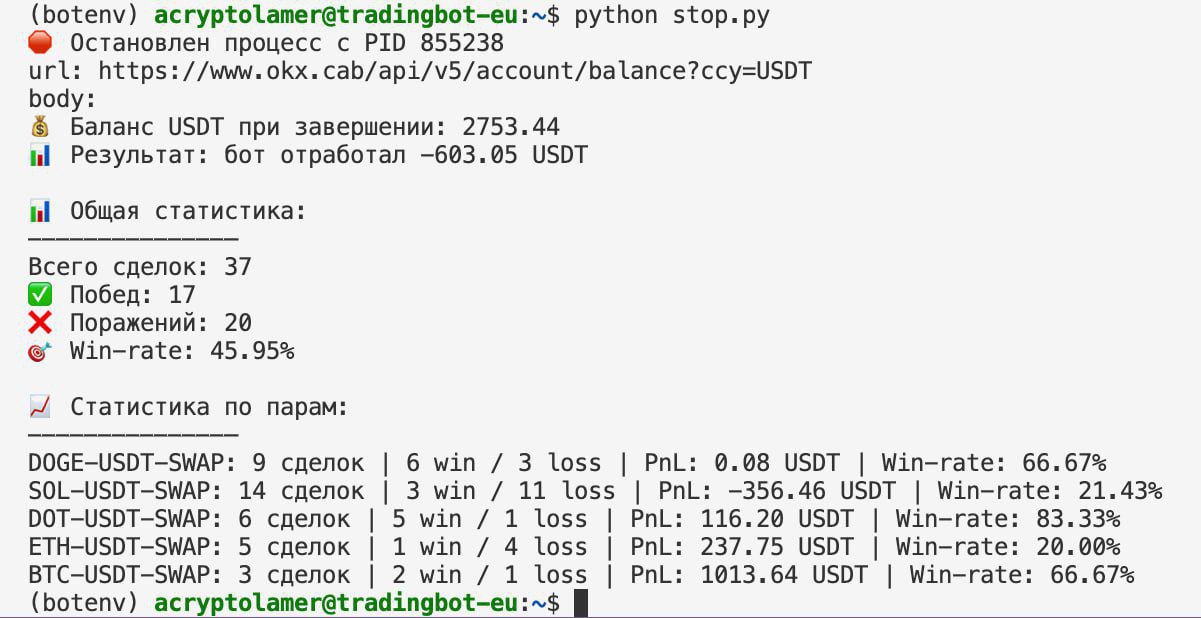Select the BTC-USDT-SWAP pair label

coord(119,575)
